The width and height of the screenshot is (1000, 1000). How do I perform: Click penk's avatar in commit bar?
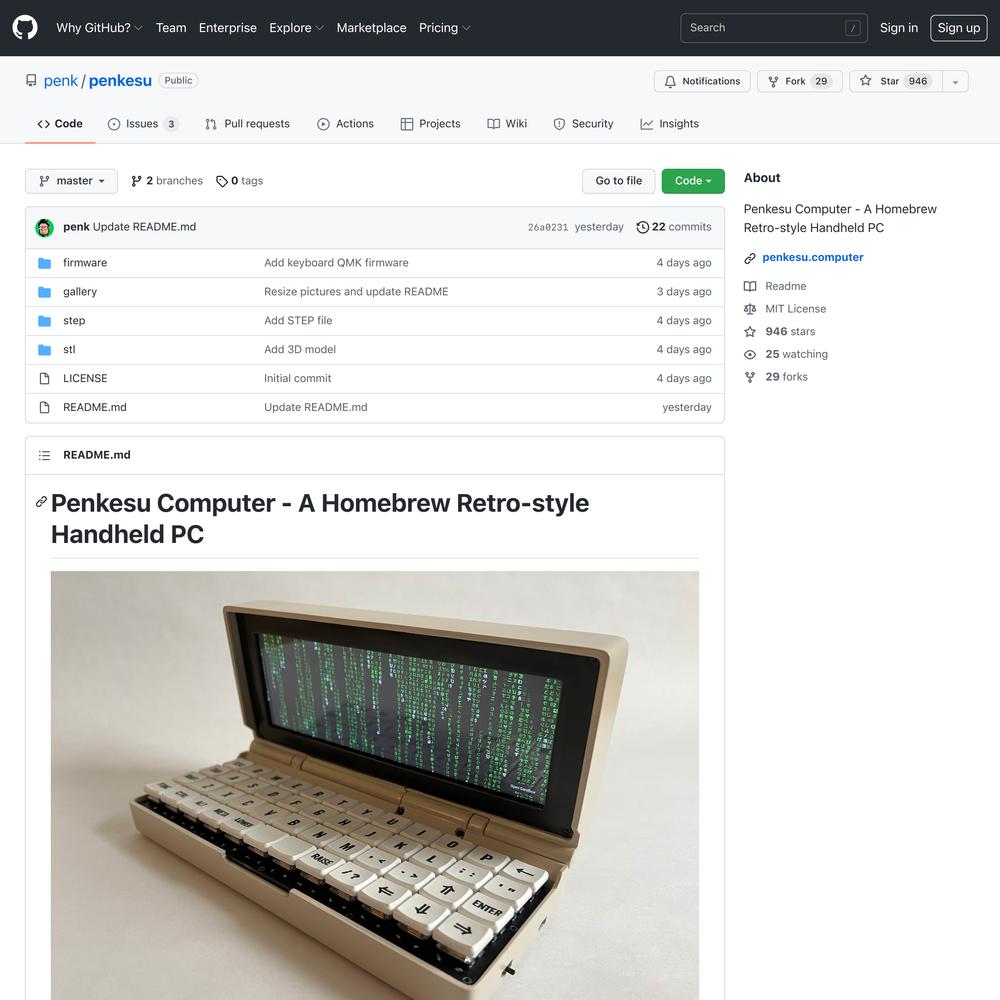[x=45, y=228]
